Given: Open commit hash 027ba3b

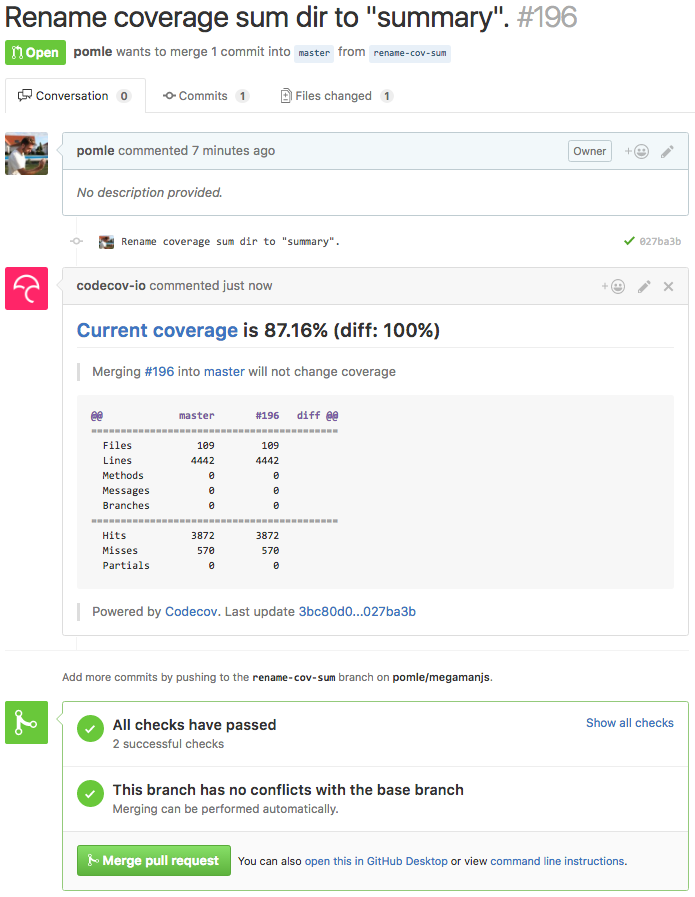Looking at the screenshot, I should [x=660, y=241].
